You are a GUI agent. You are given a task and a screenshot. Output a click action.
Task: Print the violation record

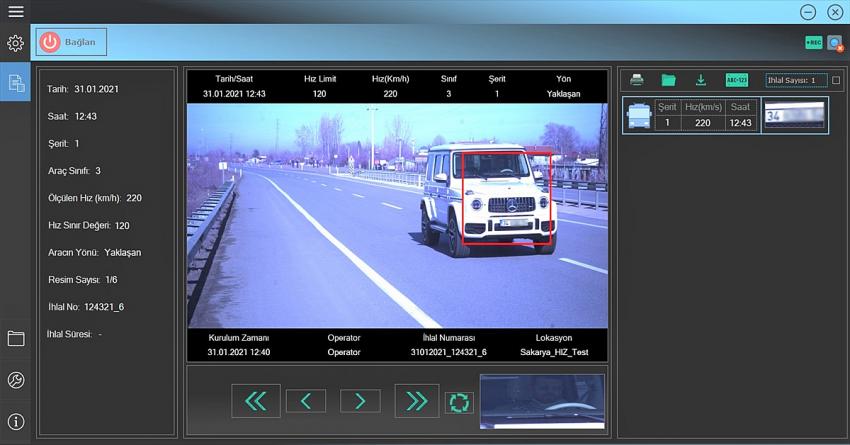click(637, 80)
